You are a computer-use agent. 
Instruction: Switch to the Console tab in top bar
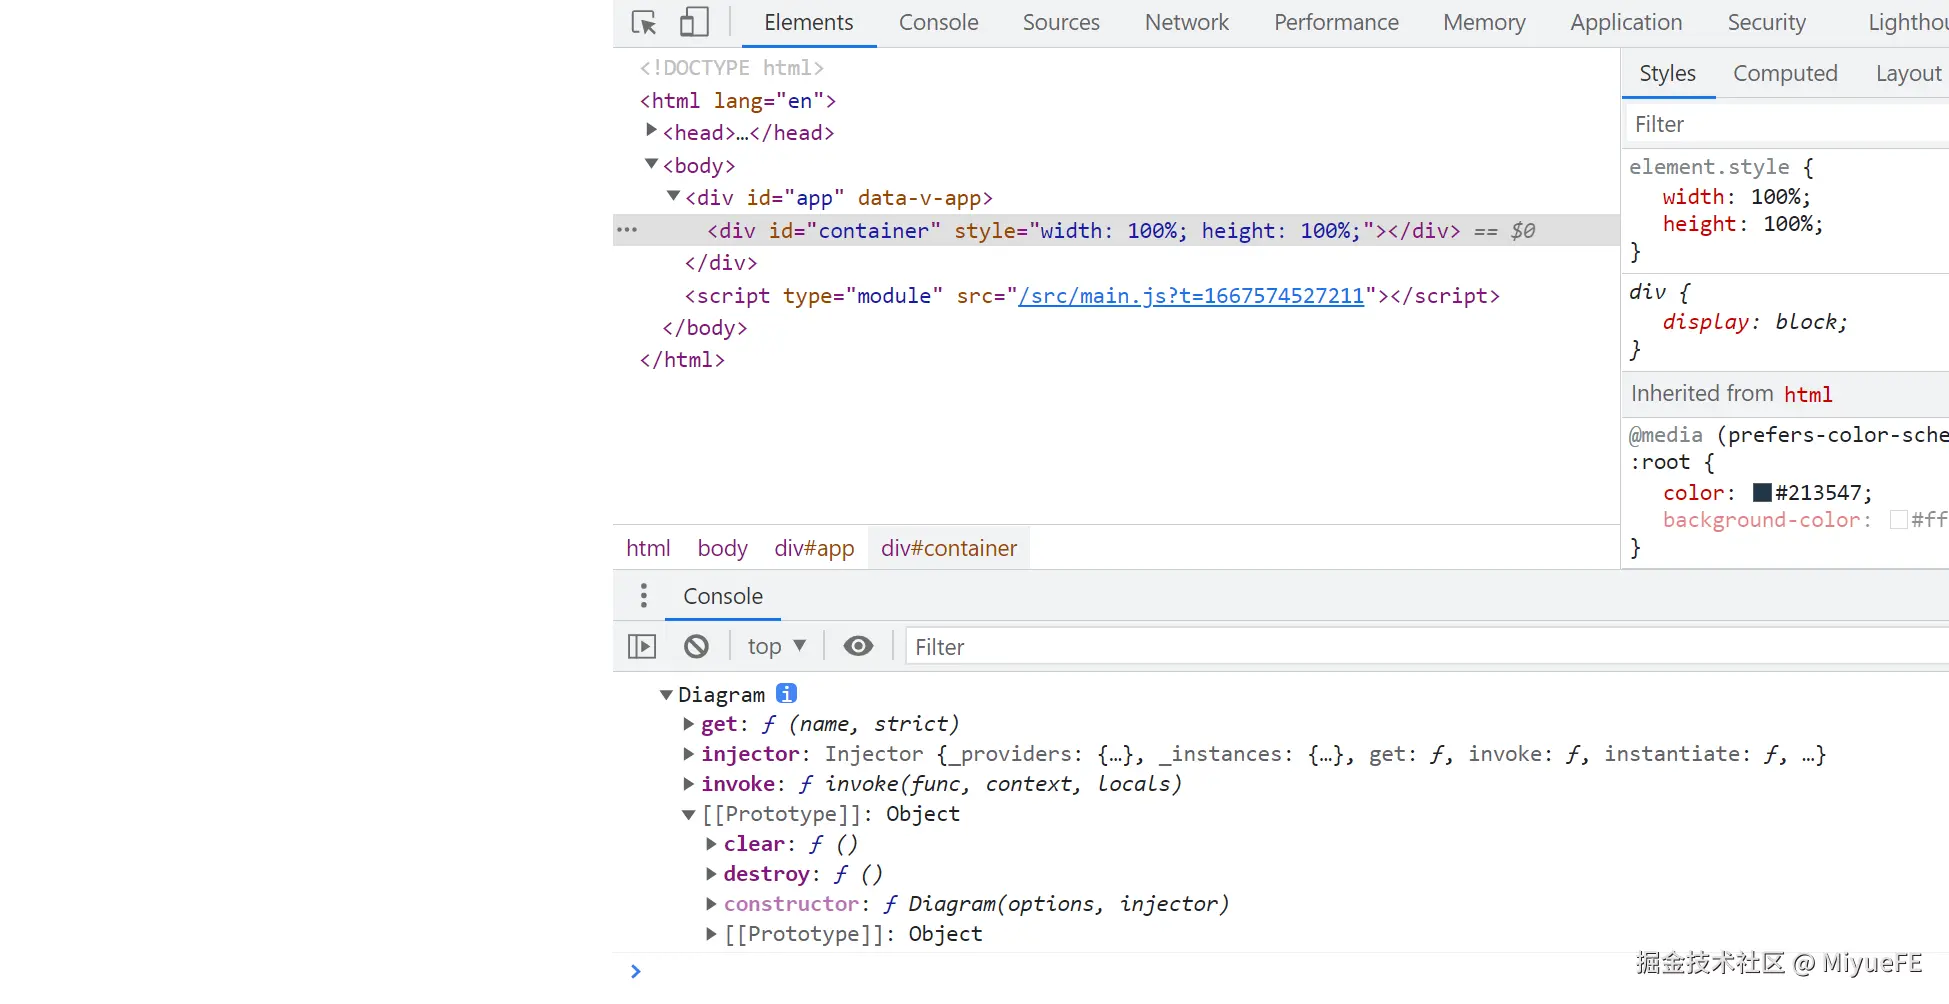[x=938, y=22]
